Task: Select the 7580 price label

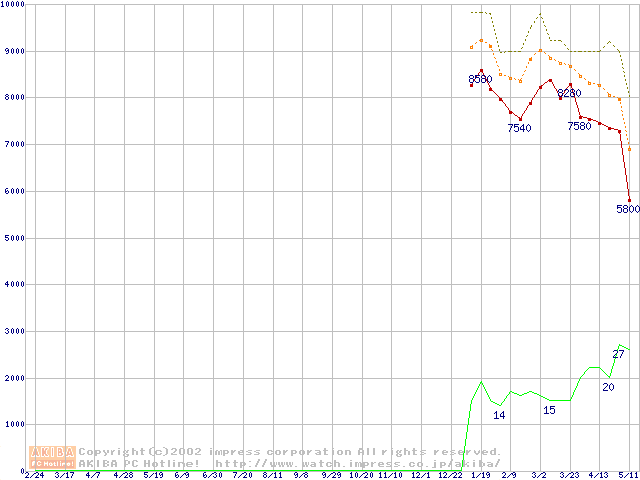Action: click(x=579, y=126)
